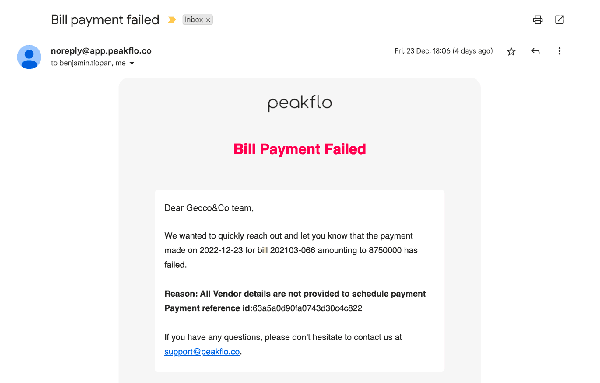Click the Payment reference id line

point(263,308)
